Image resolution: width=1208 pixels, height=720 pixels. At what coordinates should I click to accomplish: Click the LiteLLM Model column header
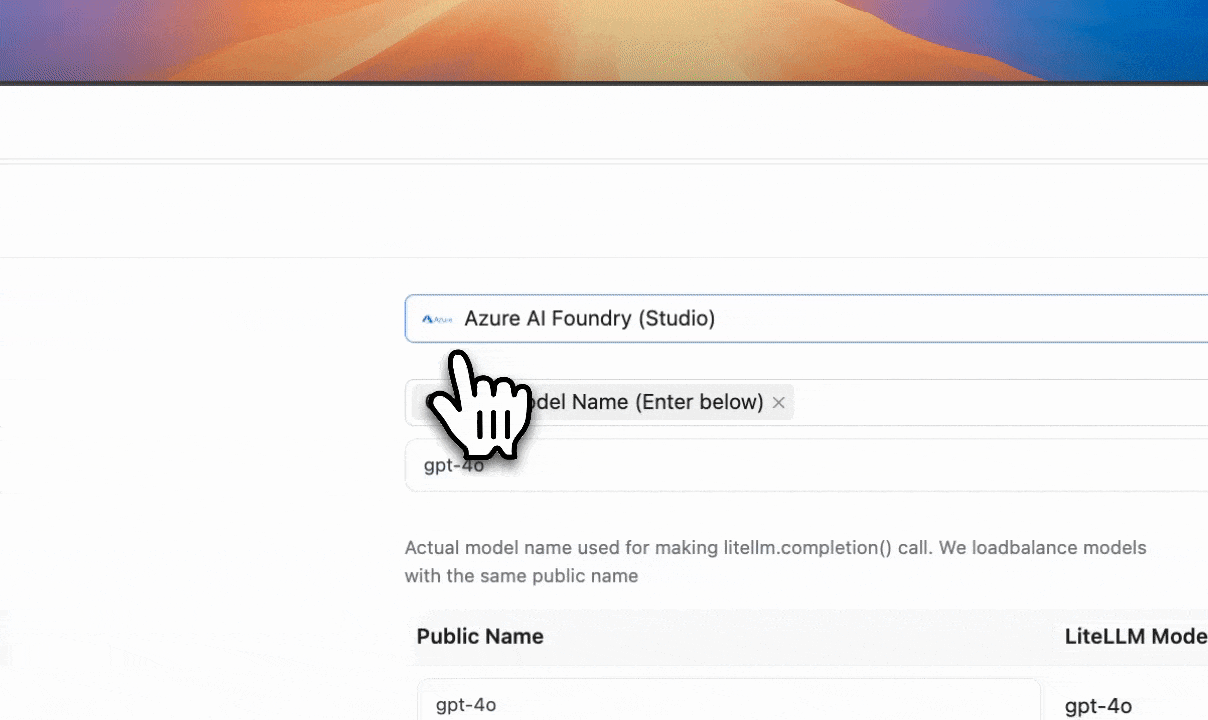click(x=1135, y=637)
